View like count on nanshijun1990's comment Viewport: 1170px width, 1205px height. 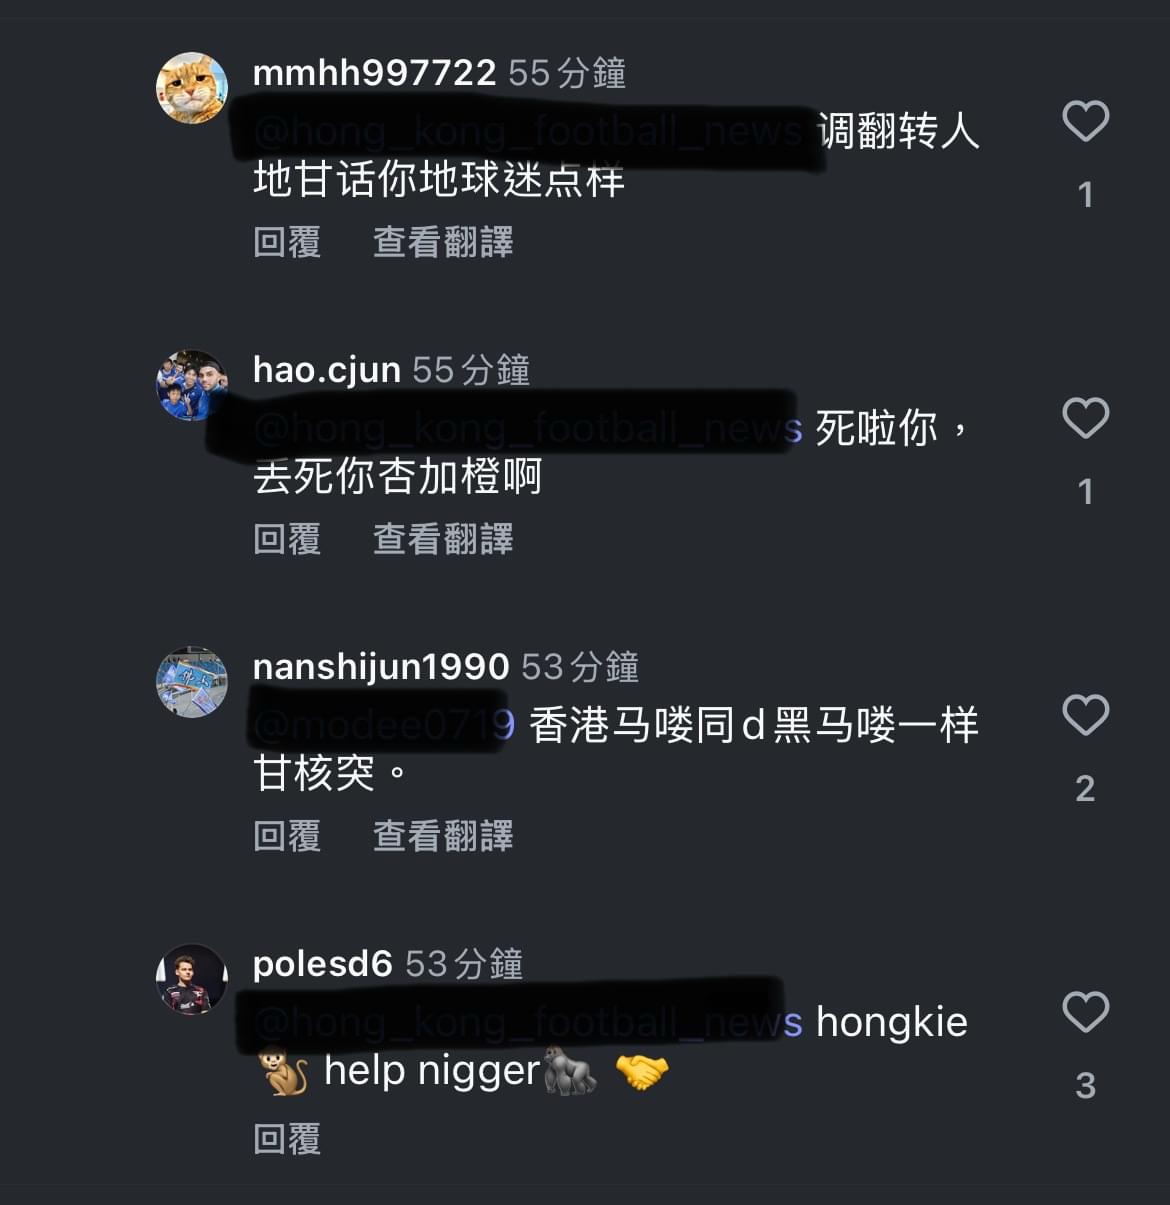click(x=1085, y=789)
